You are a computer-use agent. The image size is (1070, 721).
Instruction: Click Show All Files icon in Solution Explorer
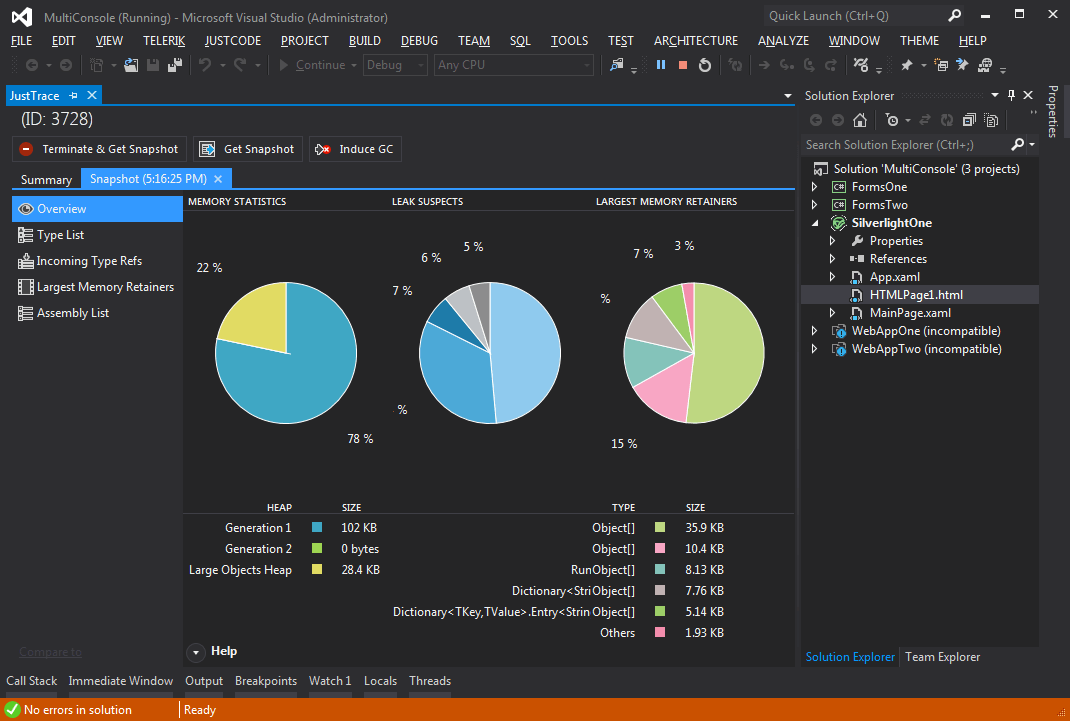[992, 120]
